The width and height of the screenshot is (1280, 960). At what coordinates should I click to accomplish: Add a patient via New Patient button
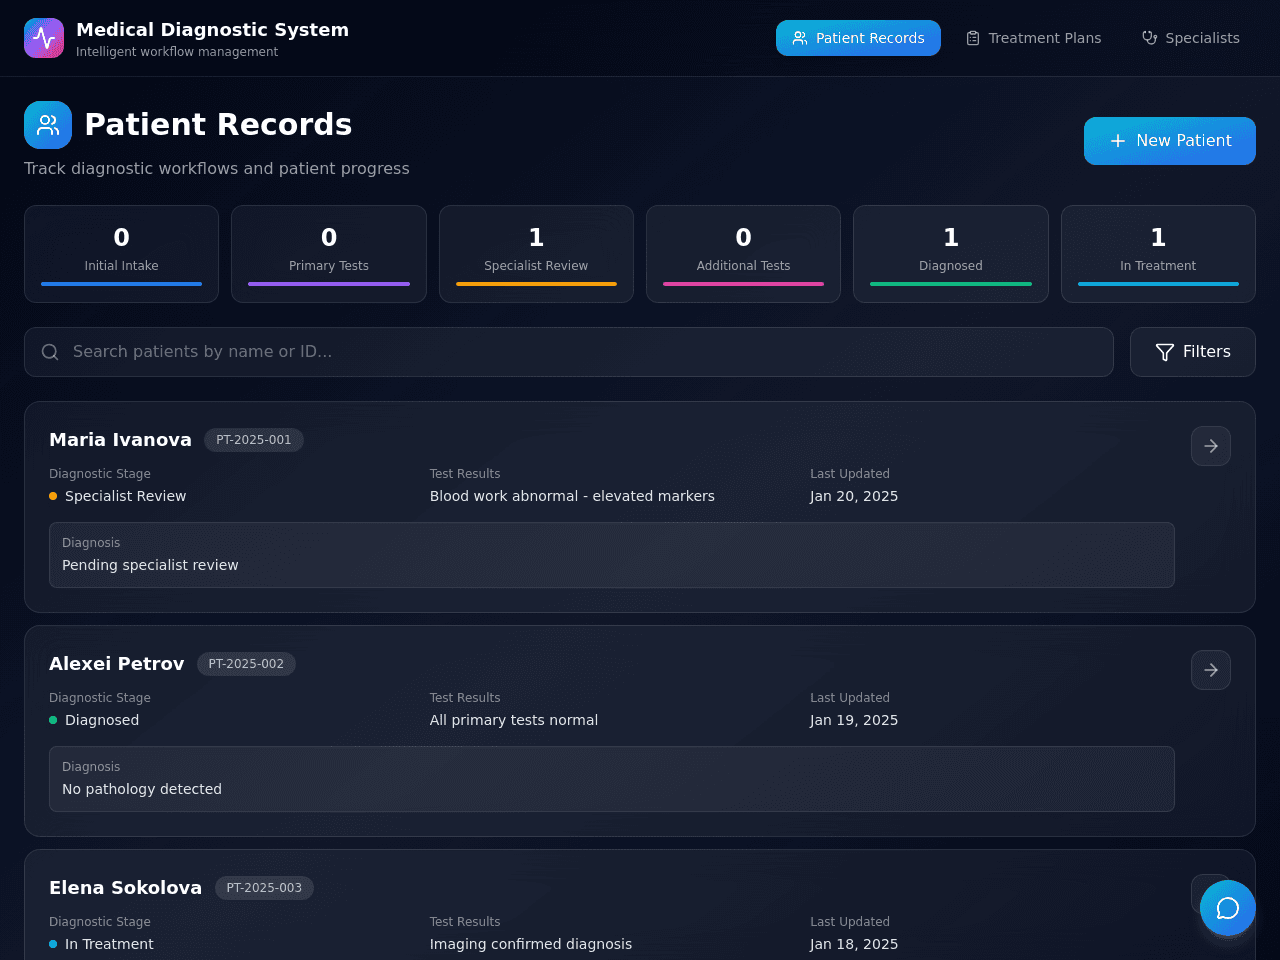[1170, 141]
